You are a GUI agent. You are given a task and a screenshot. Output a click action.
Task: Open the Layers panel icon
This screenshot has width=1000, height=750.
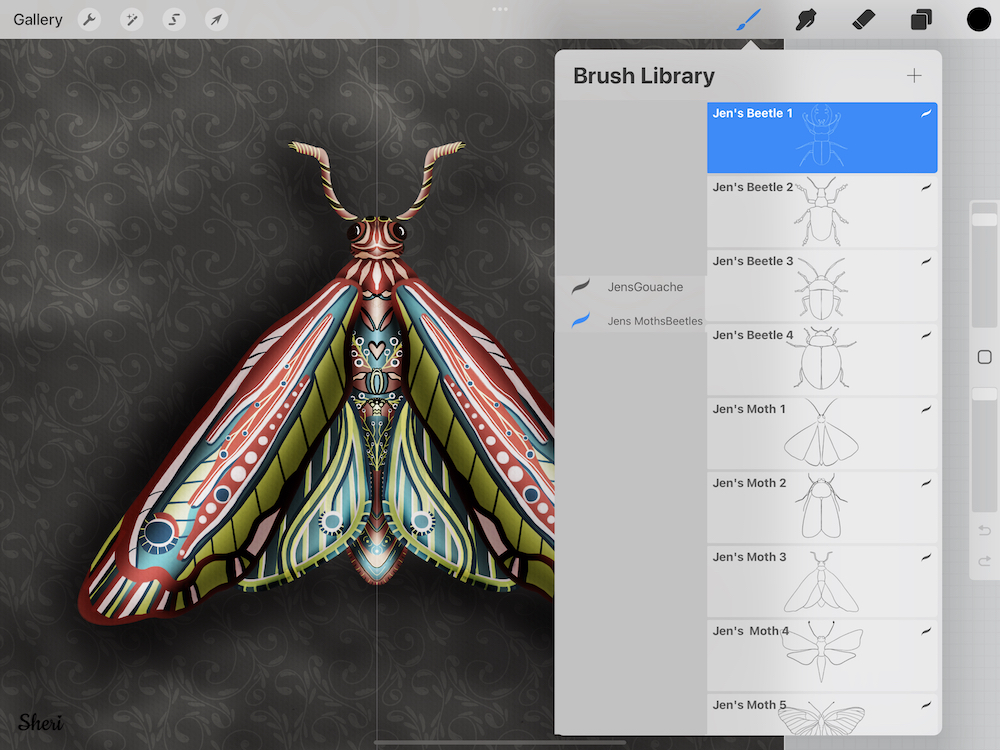point(920,18)
